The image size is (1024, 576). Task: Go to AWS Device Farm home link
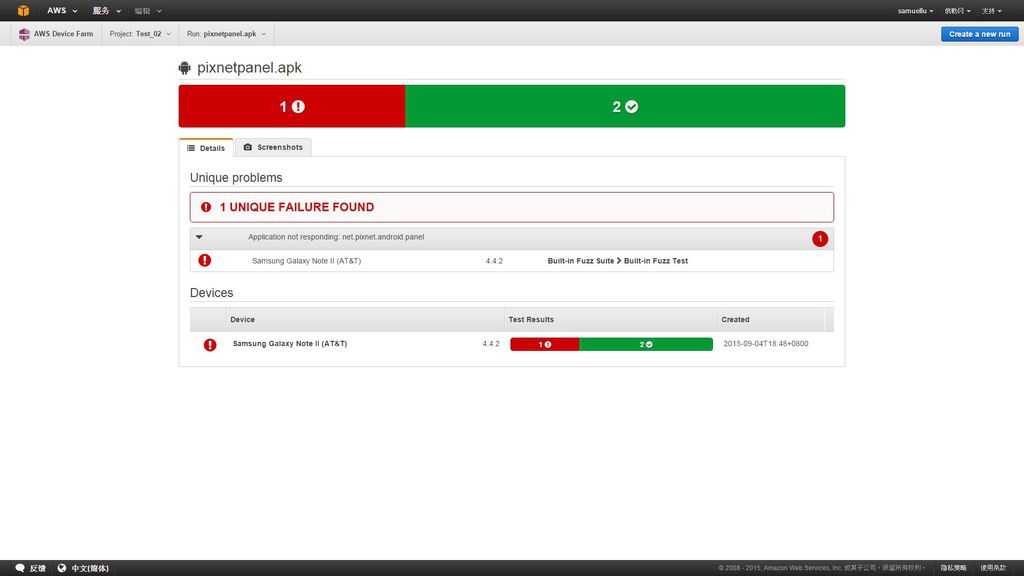point(63,34)
